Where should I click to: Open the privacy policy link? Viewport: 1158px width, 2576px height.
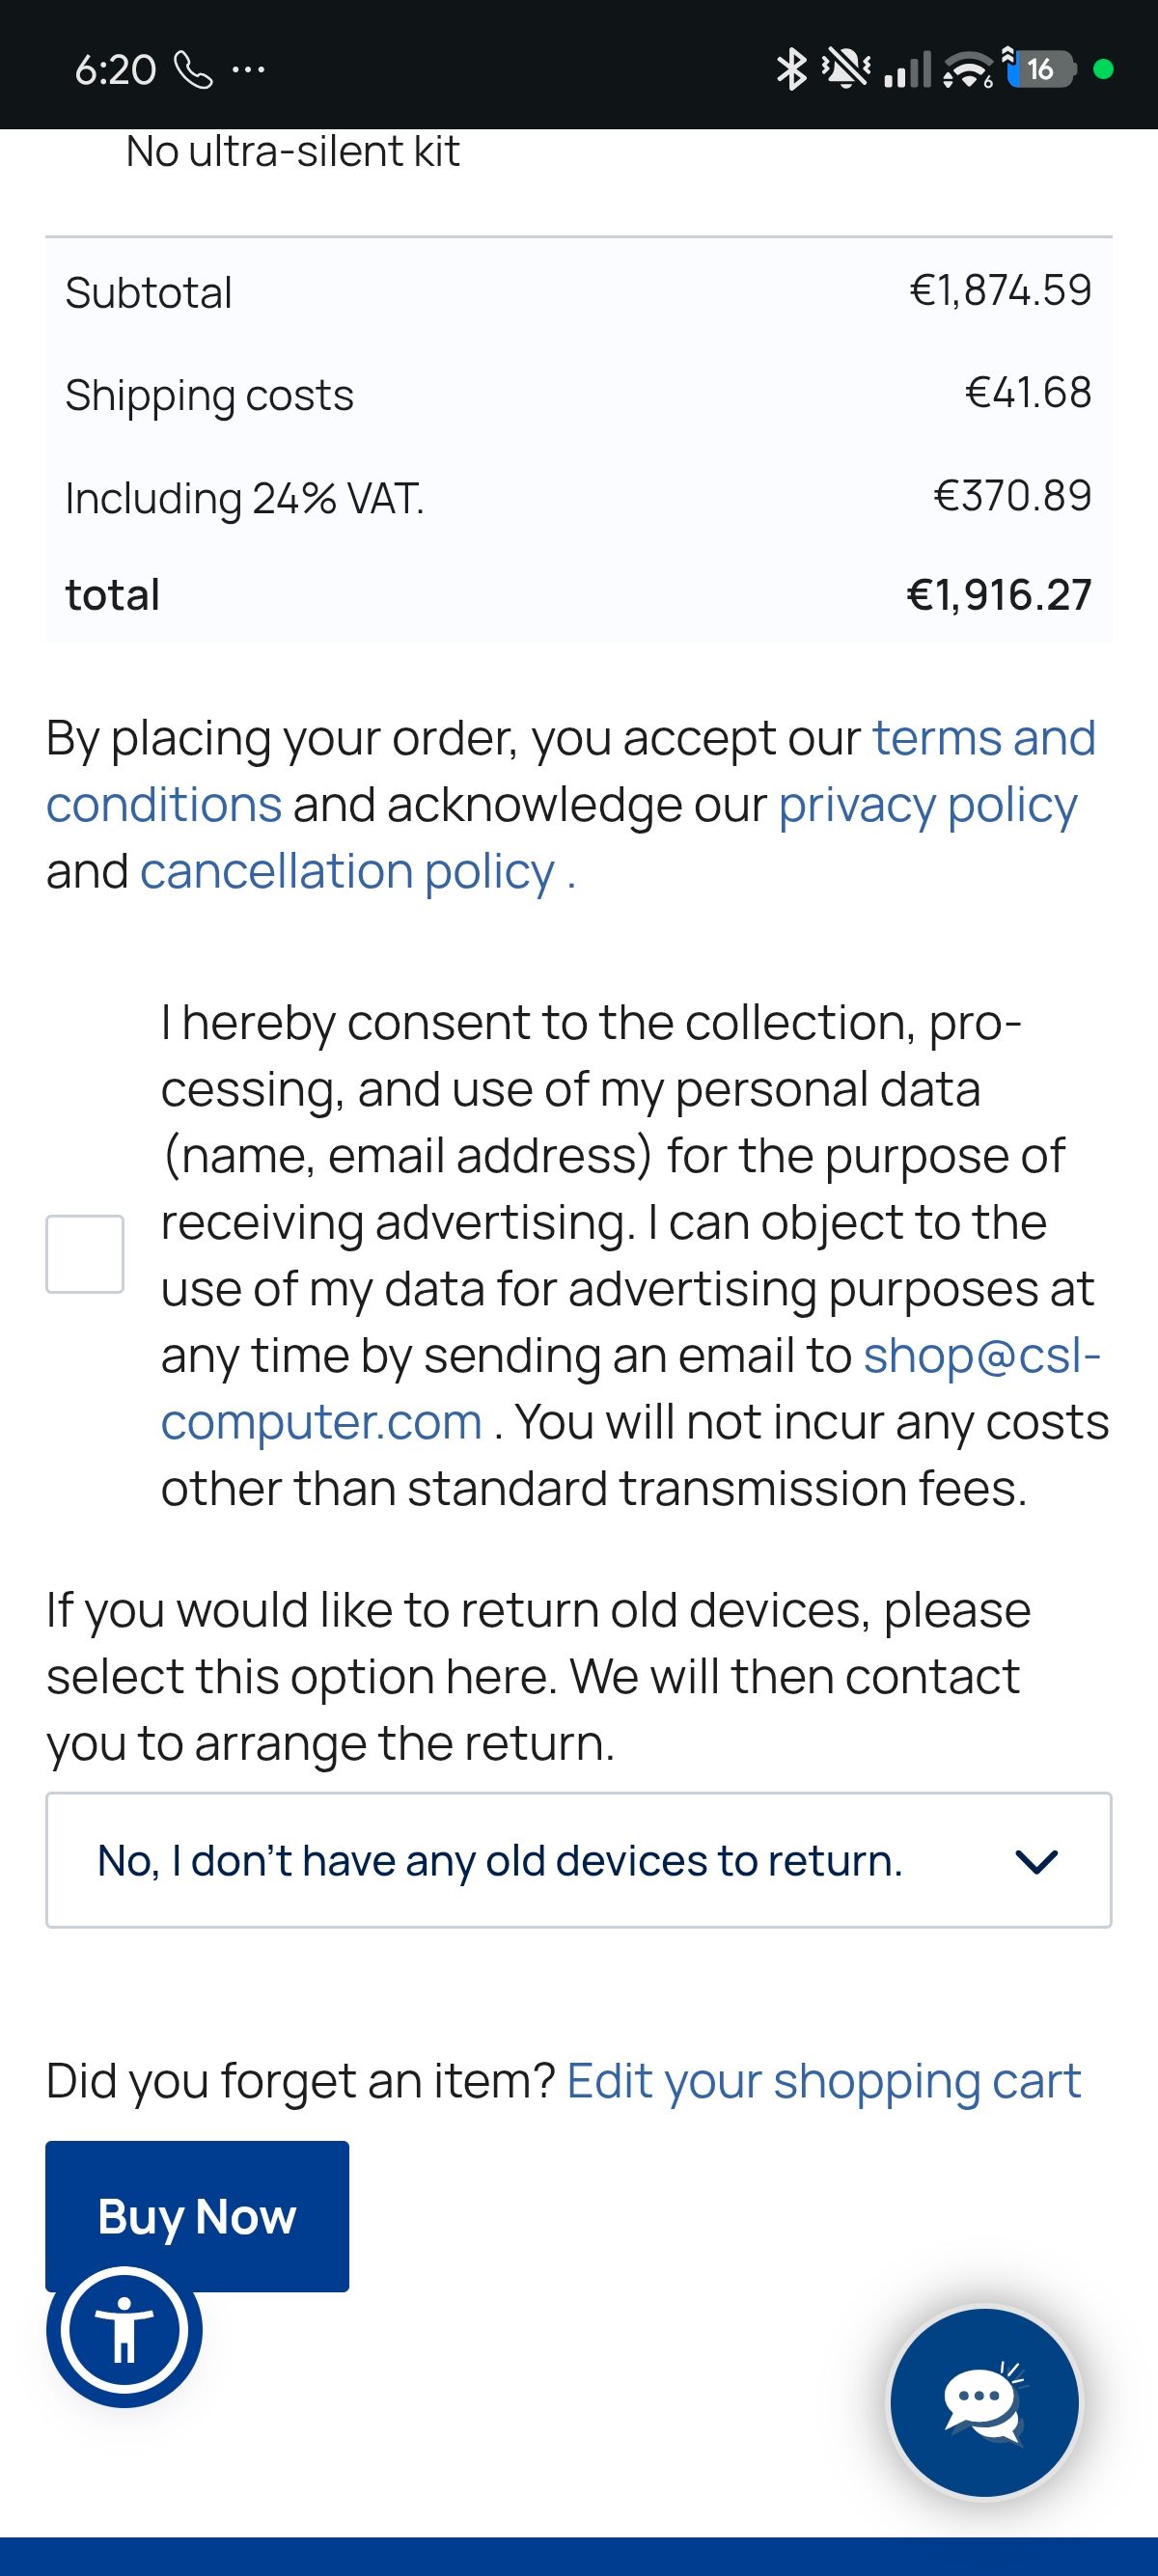(x=928, y=805)
